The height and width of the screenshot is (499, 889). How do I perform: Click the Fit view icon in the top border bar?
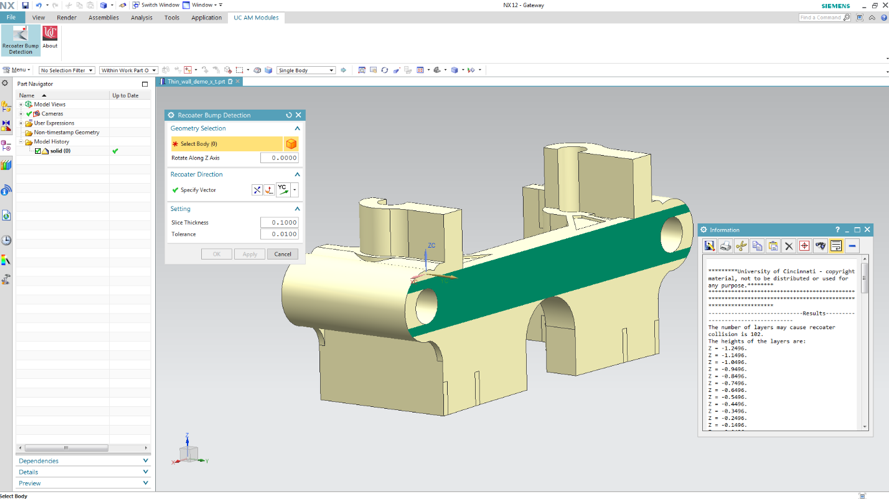tap(361, 70)
